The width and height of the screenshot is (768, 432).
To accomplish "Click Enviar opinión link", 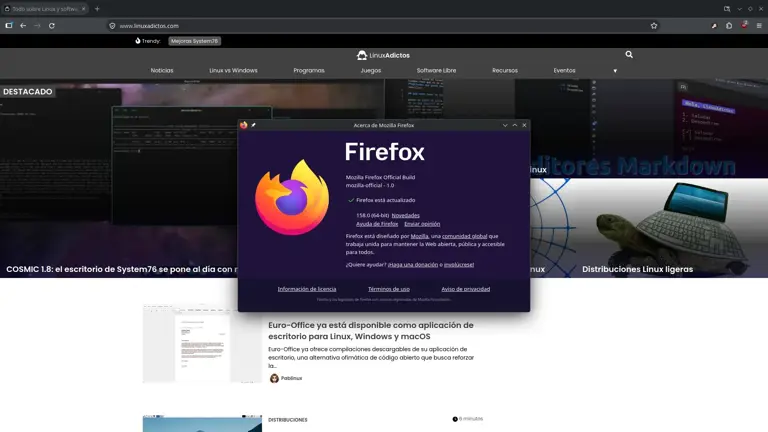I will (422, 224).
